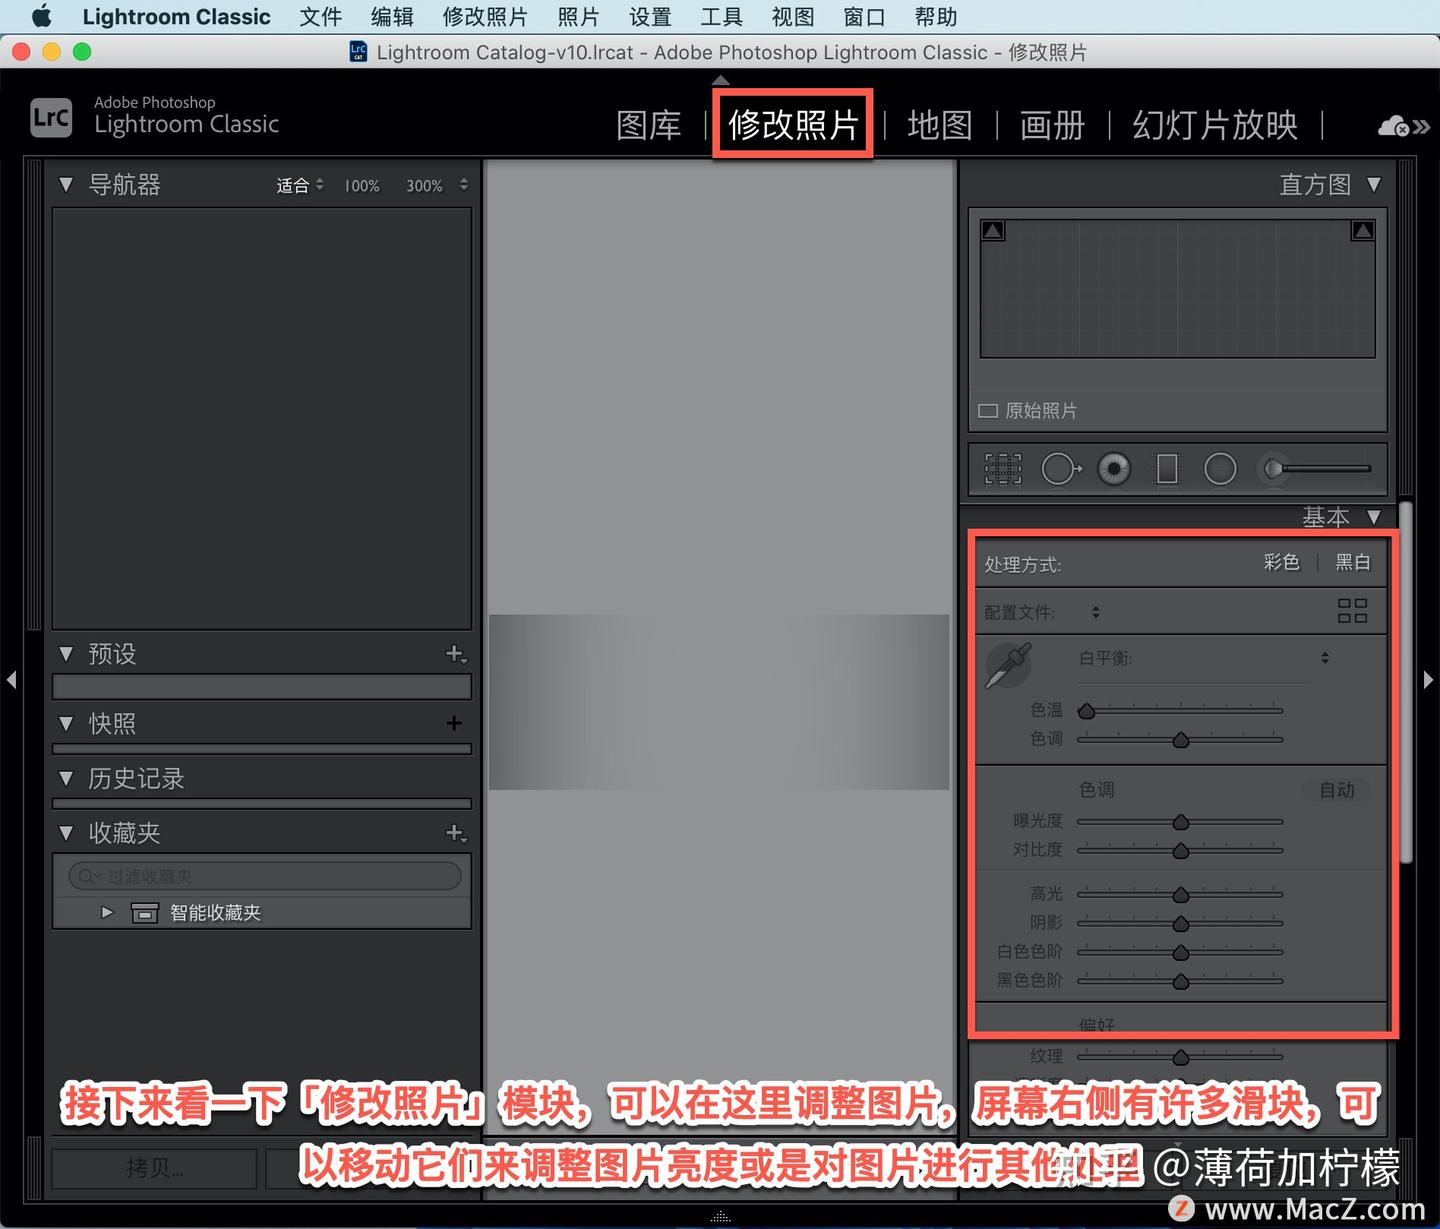Hide the right panel group arrow
Image resolution: width=1440 pixels, height=1229 pixels.
1428,680
